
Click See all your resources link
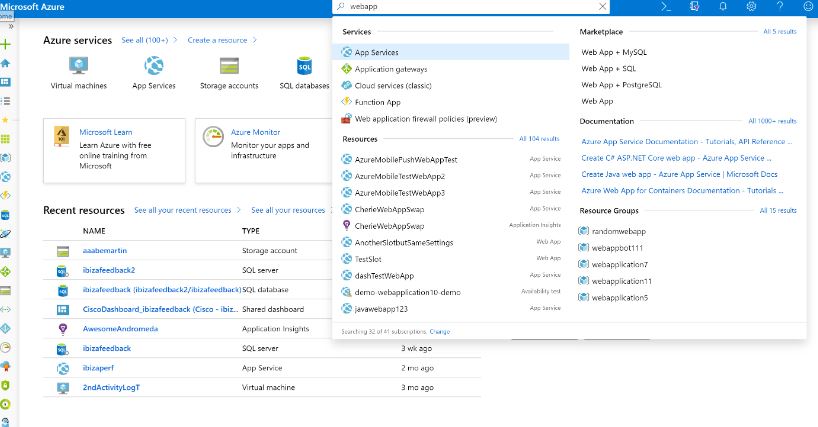pyautogui.click(x=288, y=210)
